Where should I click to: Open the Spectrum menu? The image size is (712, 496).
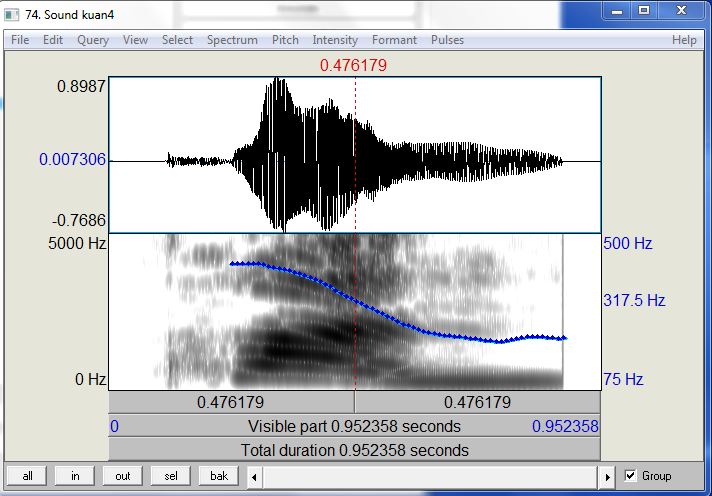pos(232,40)
